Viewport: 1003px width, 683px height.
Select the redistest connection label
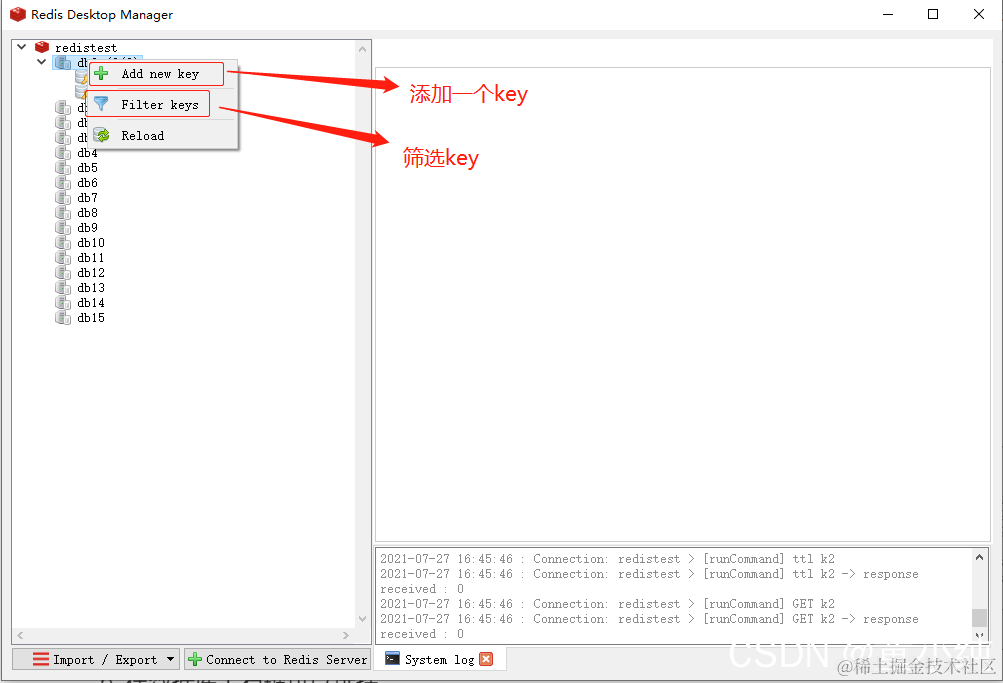86,48
